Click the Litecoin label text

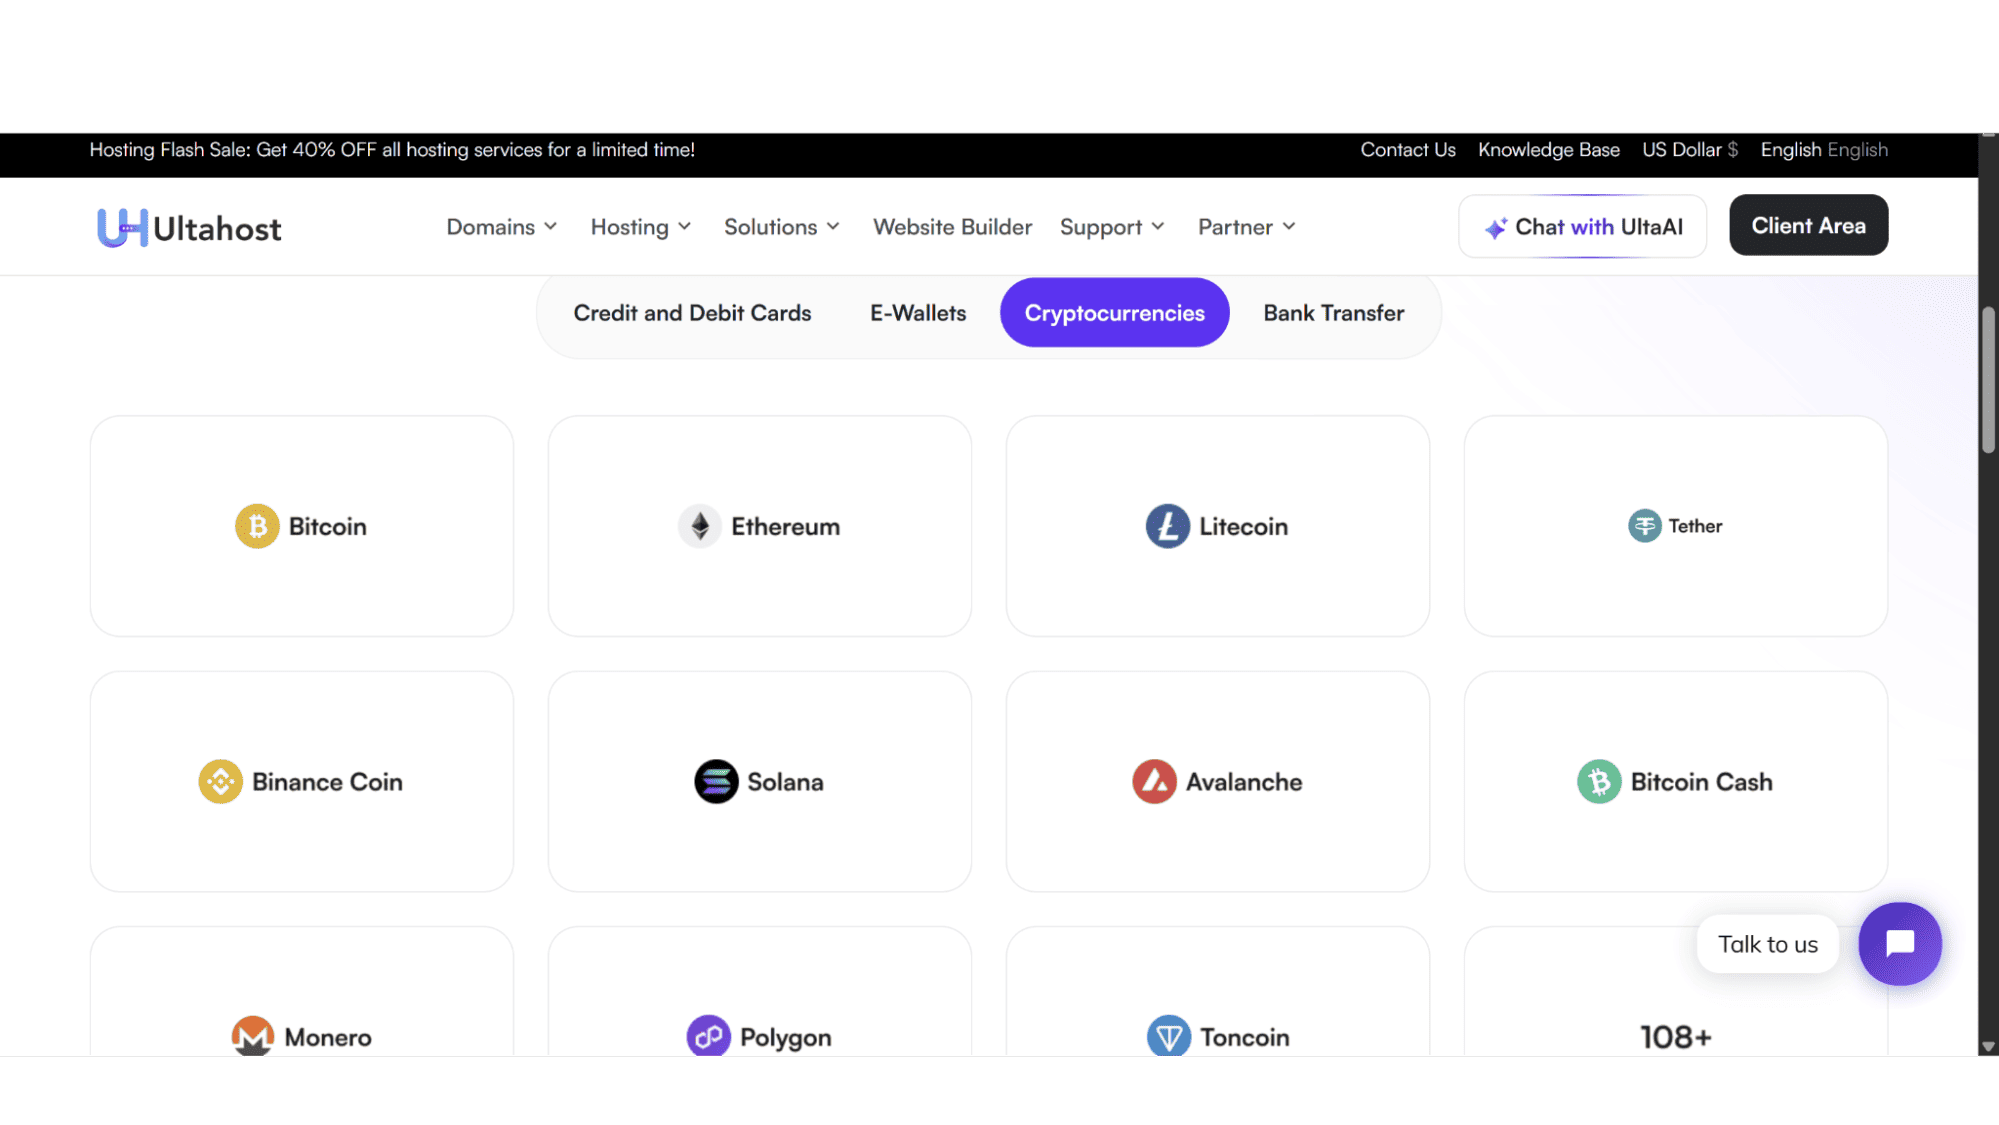pyautogui.click(x=1243, y=527)
